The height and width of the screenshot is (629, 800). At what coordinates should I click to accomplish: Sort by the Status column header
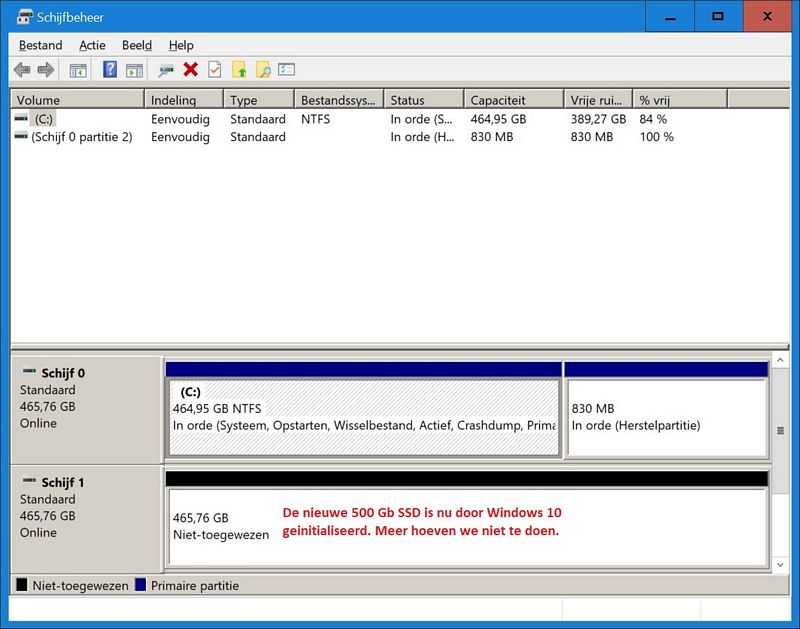click(424, 99)
